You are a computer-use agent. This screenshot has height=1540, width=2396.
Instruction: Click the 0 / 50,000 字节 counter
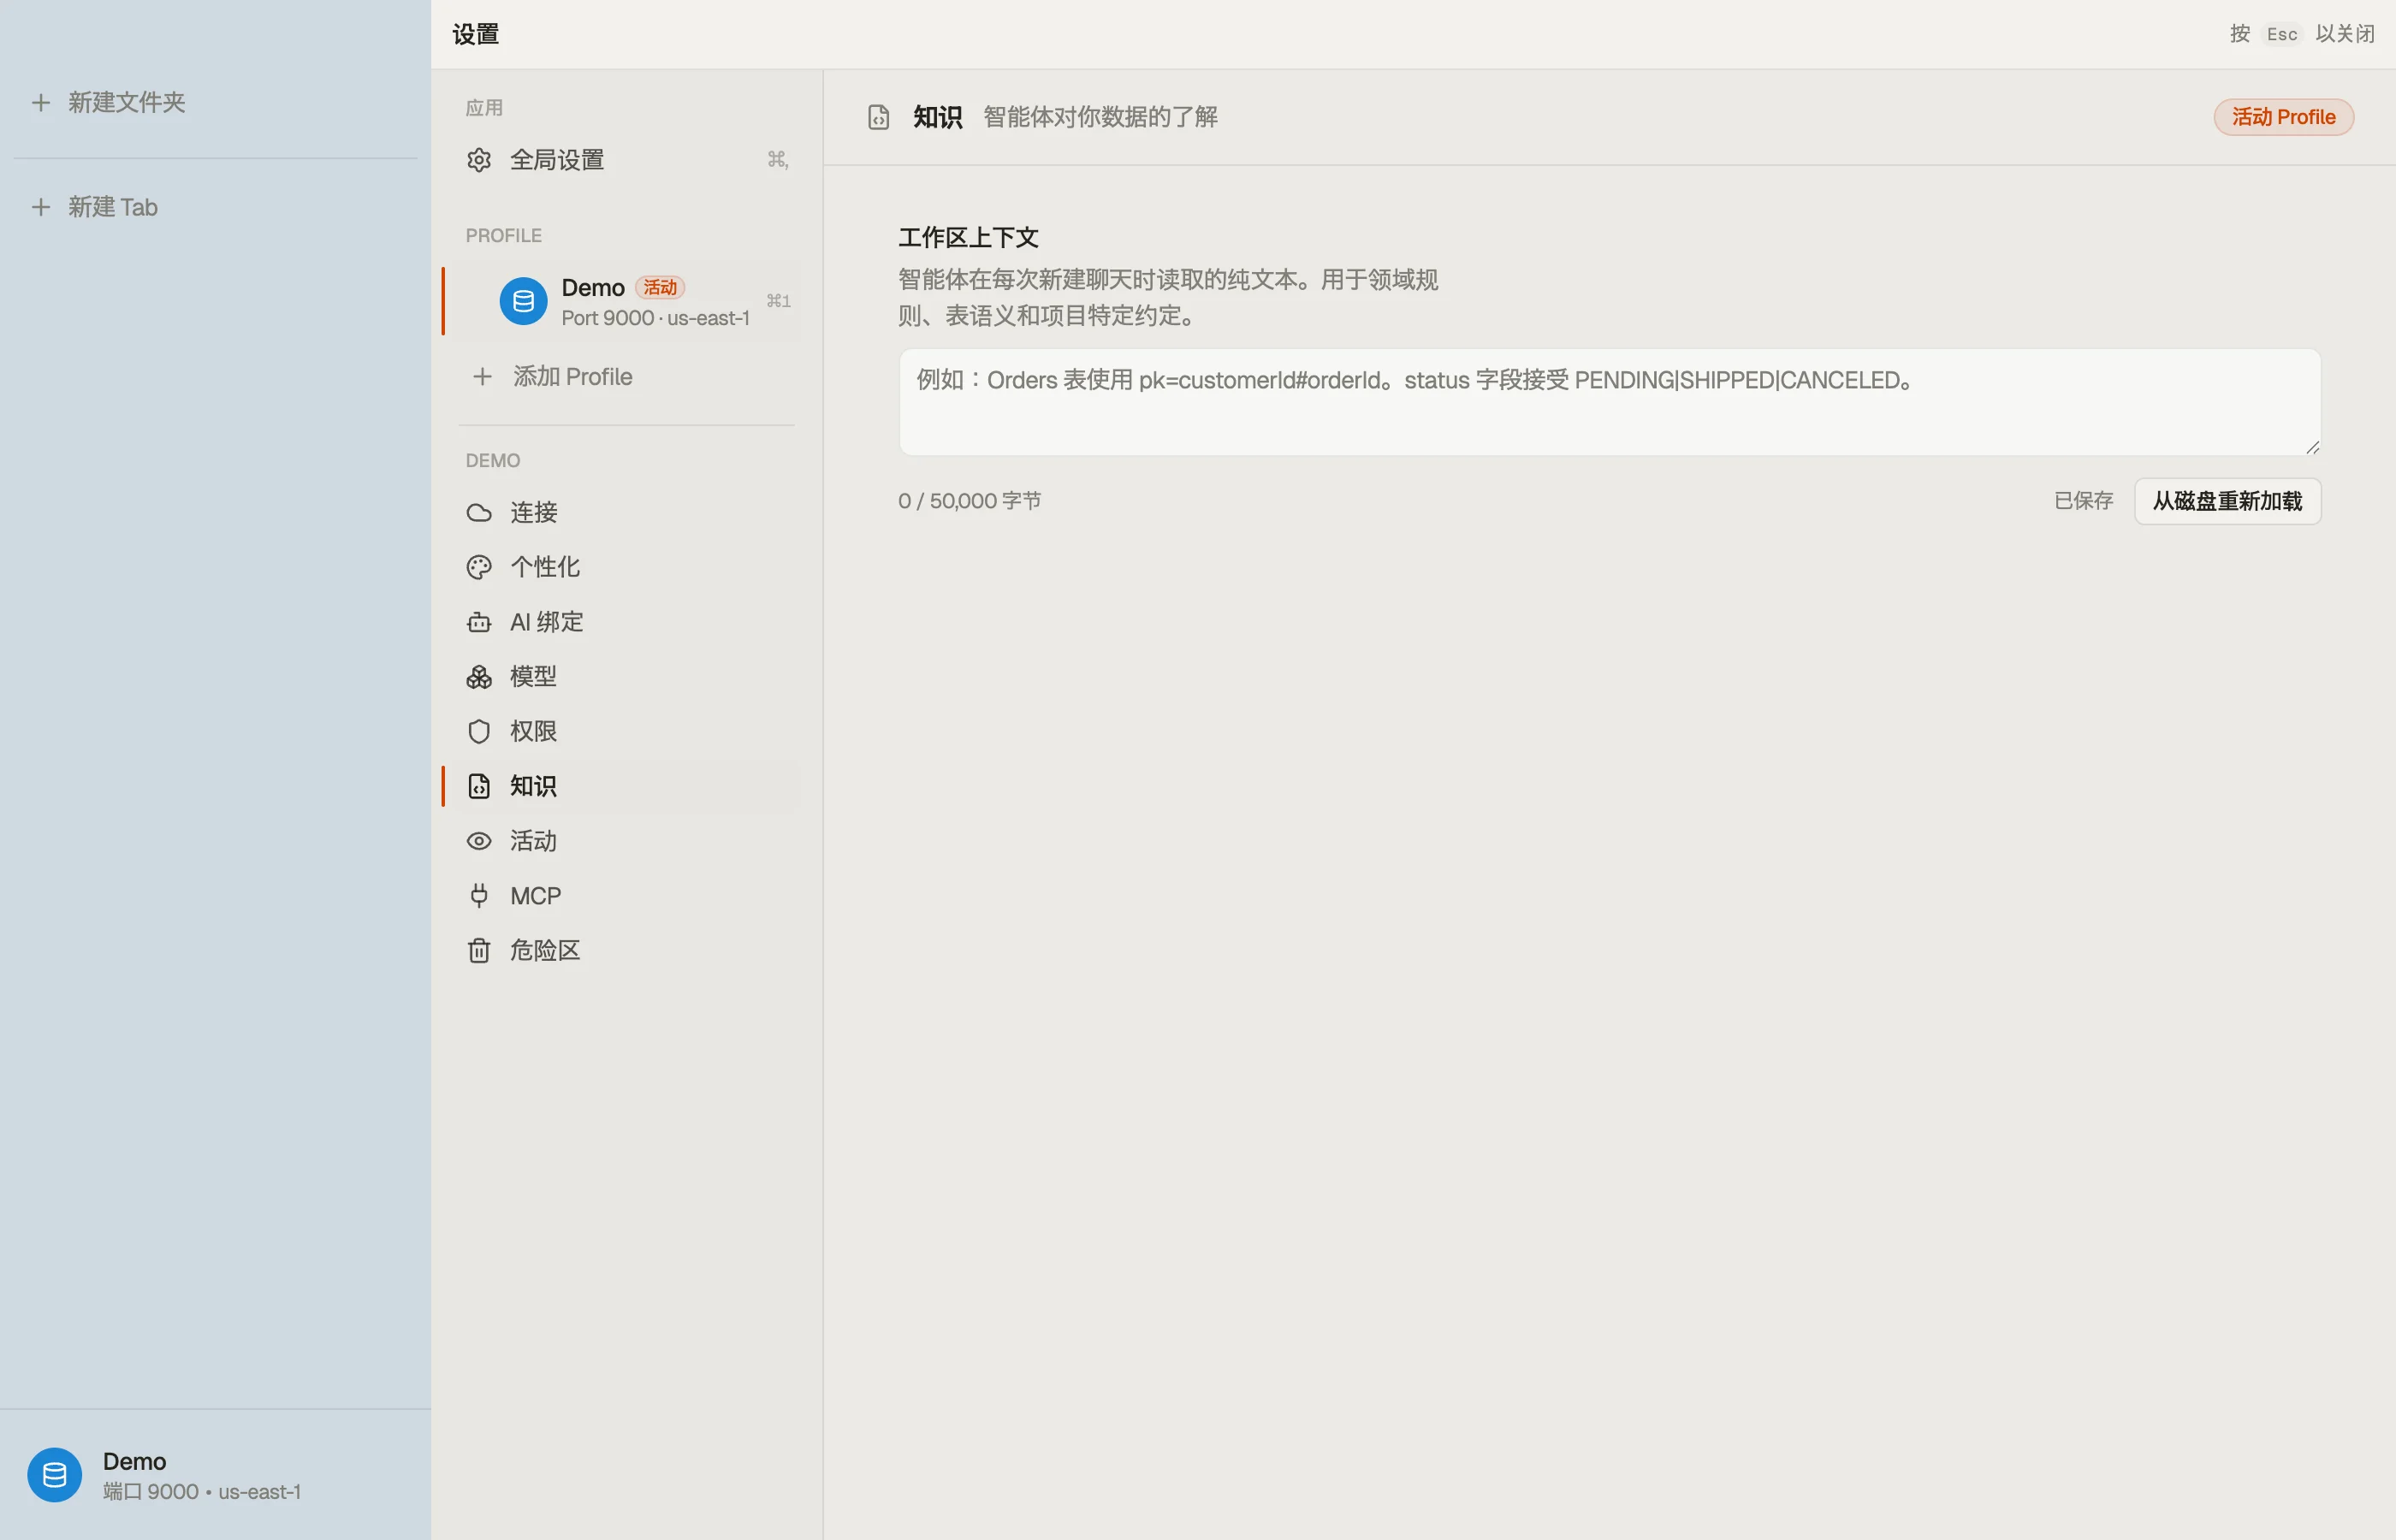969,501
